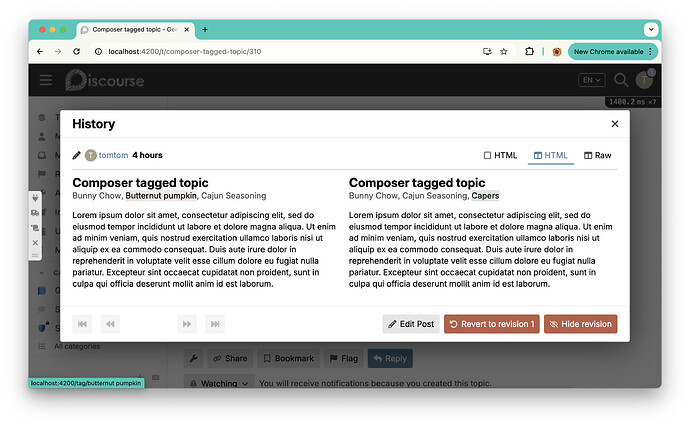Go back in browser
This screenshot has height=426, width=690.
point(40,51)
